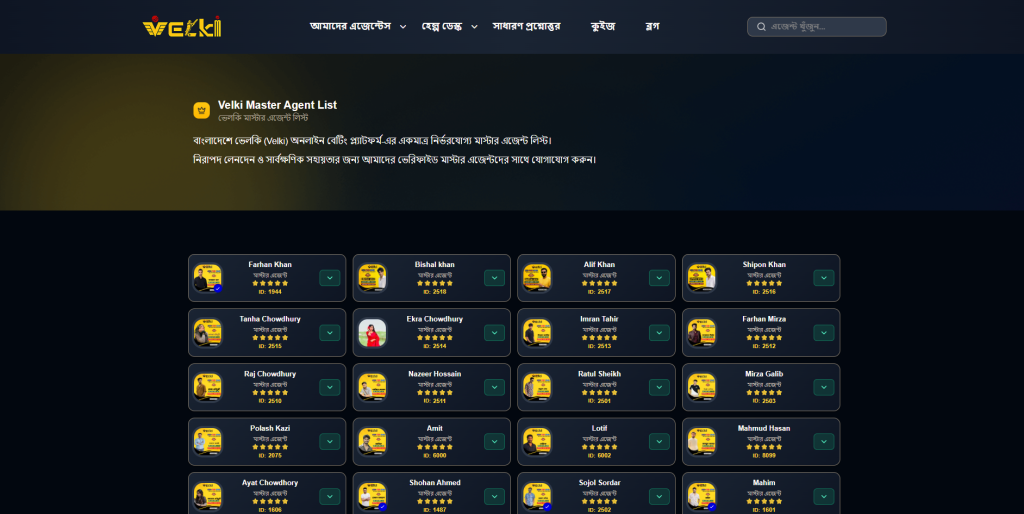
Task: Open Polash Kazi's avatar thumbnail
Action: (208, 442)
